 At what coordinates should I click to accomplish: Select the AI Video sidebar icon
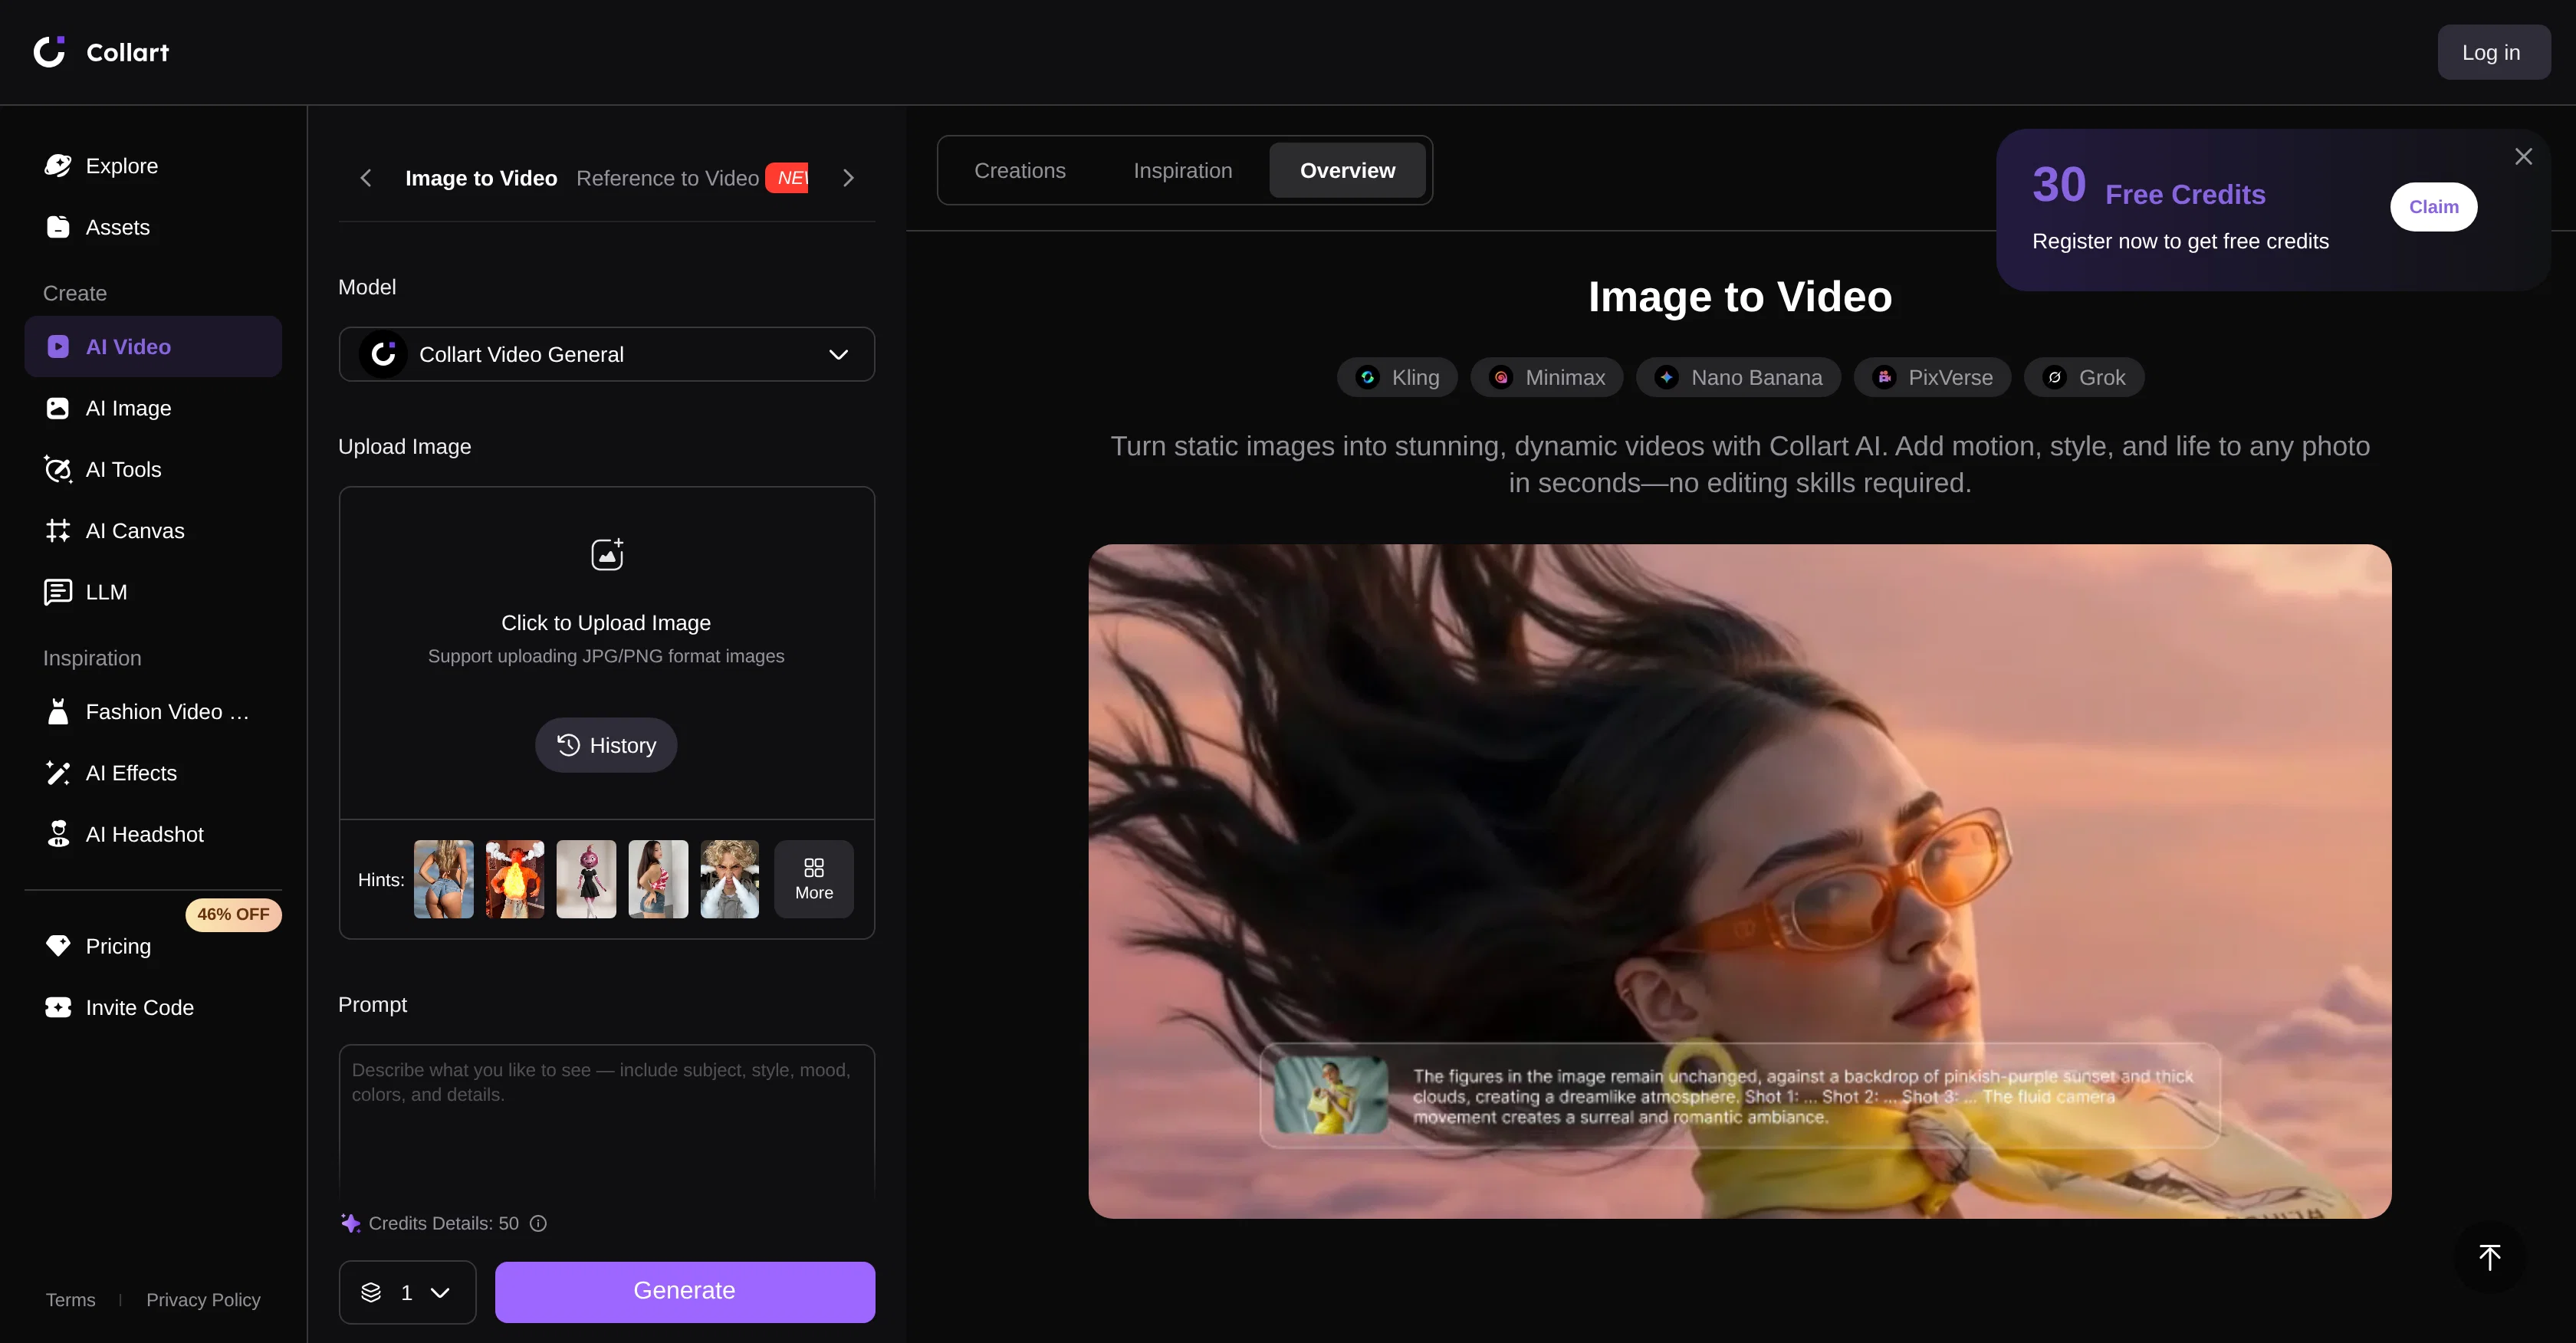coord(58,347)
